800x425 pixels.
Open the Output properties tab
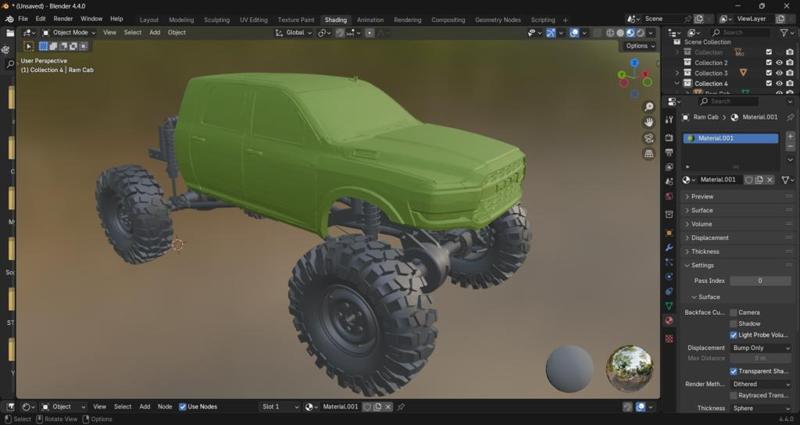click(669, 153)
